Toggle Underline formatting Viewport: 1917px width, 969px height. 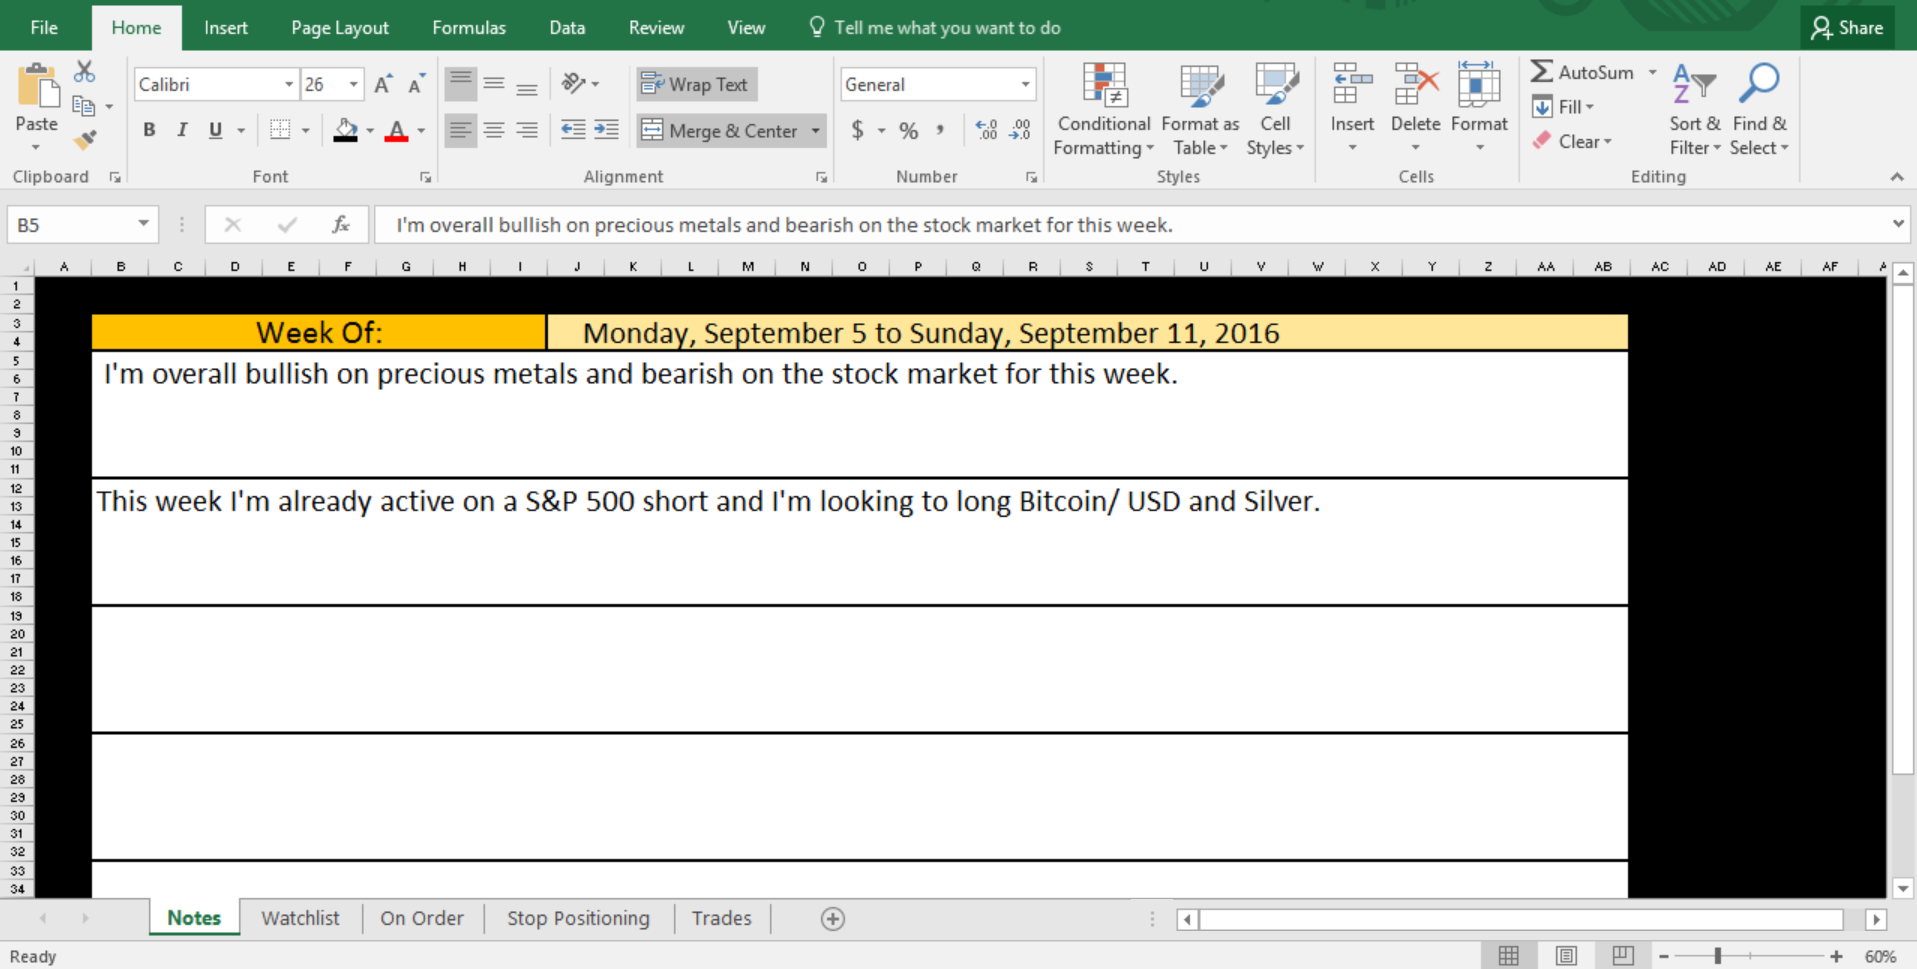click(215, 130)
